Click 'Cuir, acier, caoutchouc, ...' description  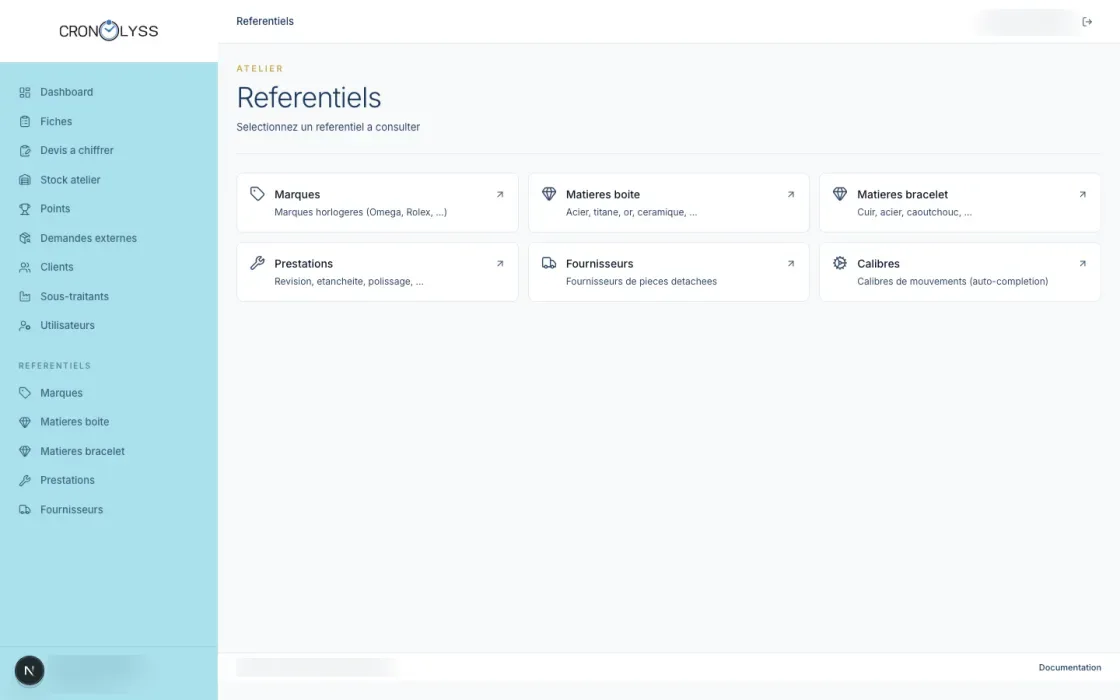click(x=914, y=212)
